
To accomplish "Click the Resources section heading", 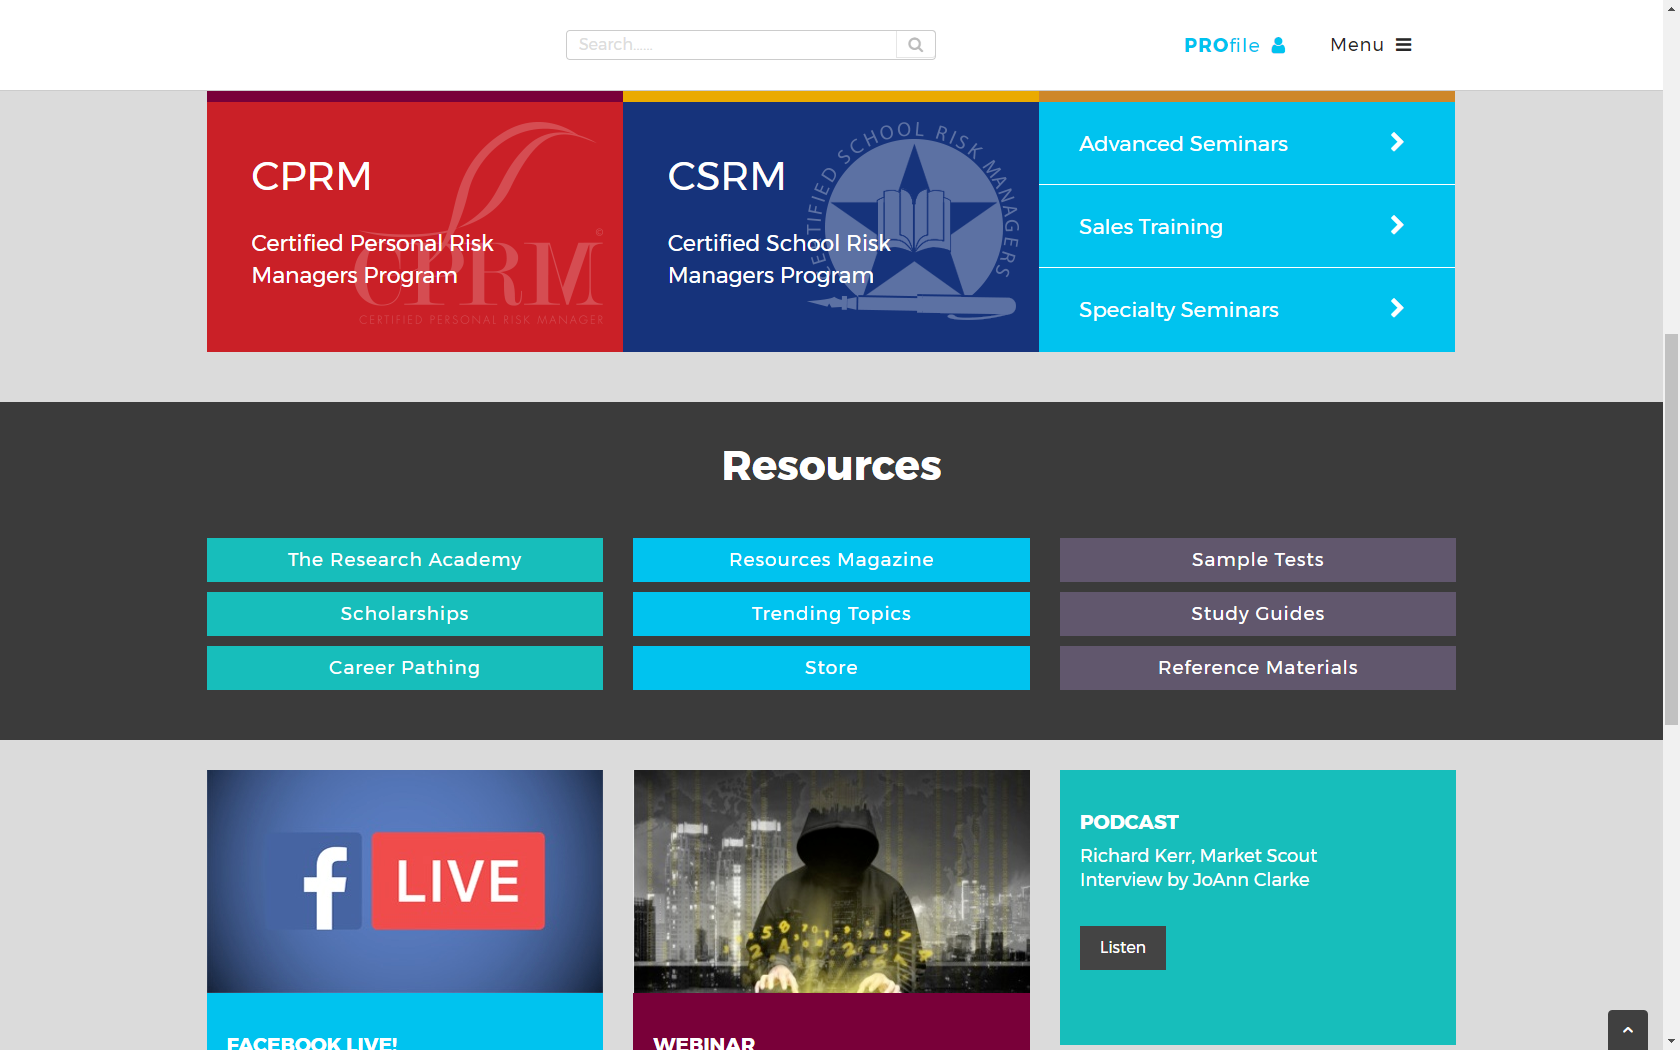I will pyautogui.click(x=832, y=466).
